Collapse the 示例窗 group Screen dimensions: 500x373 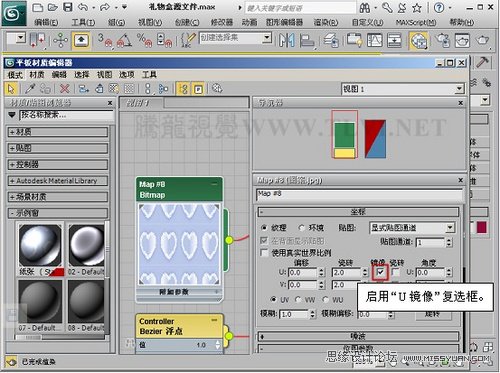click(x=58, y=213)
